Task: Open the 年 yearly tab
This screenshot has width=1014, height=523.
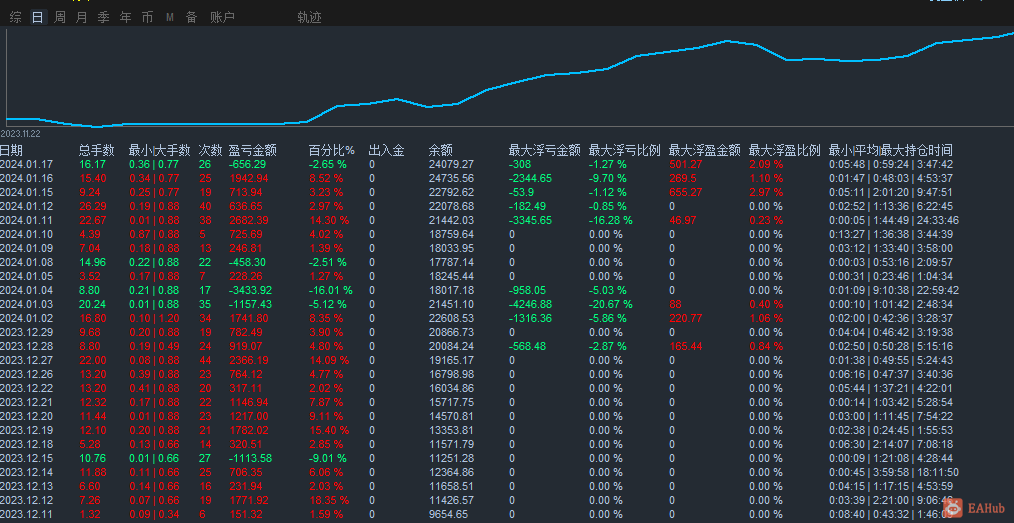Action: (126, 17)
